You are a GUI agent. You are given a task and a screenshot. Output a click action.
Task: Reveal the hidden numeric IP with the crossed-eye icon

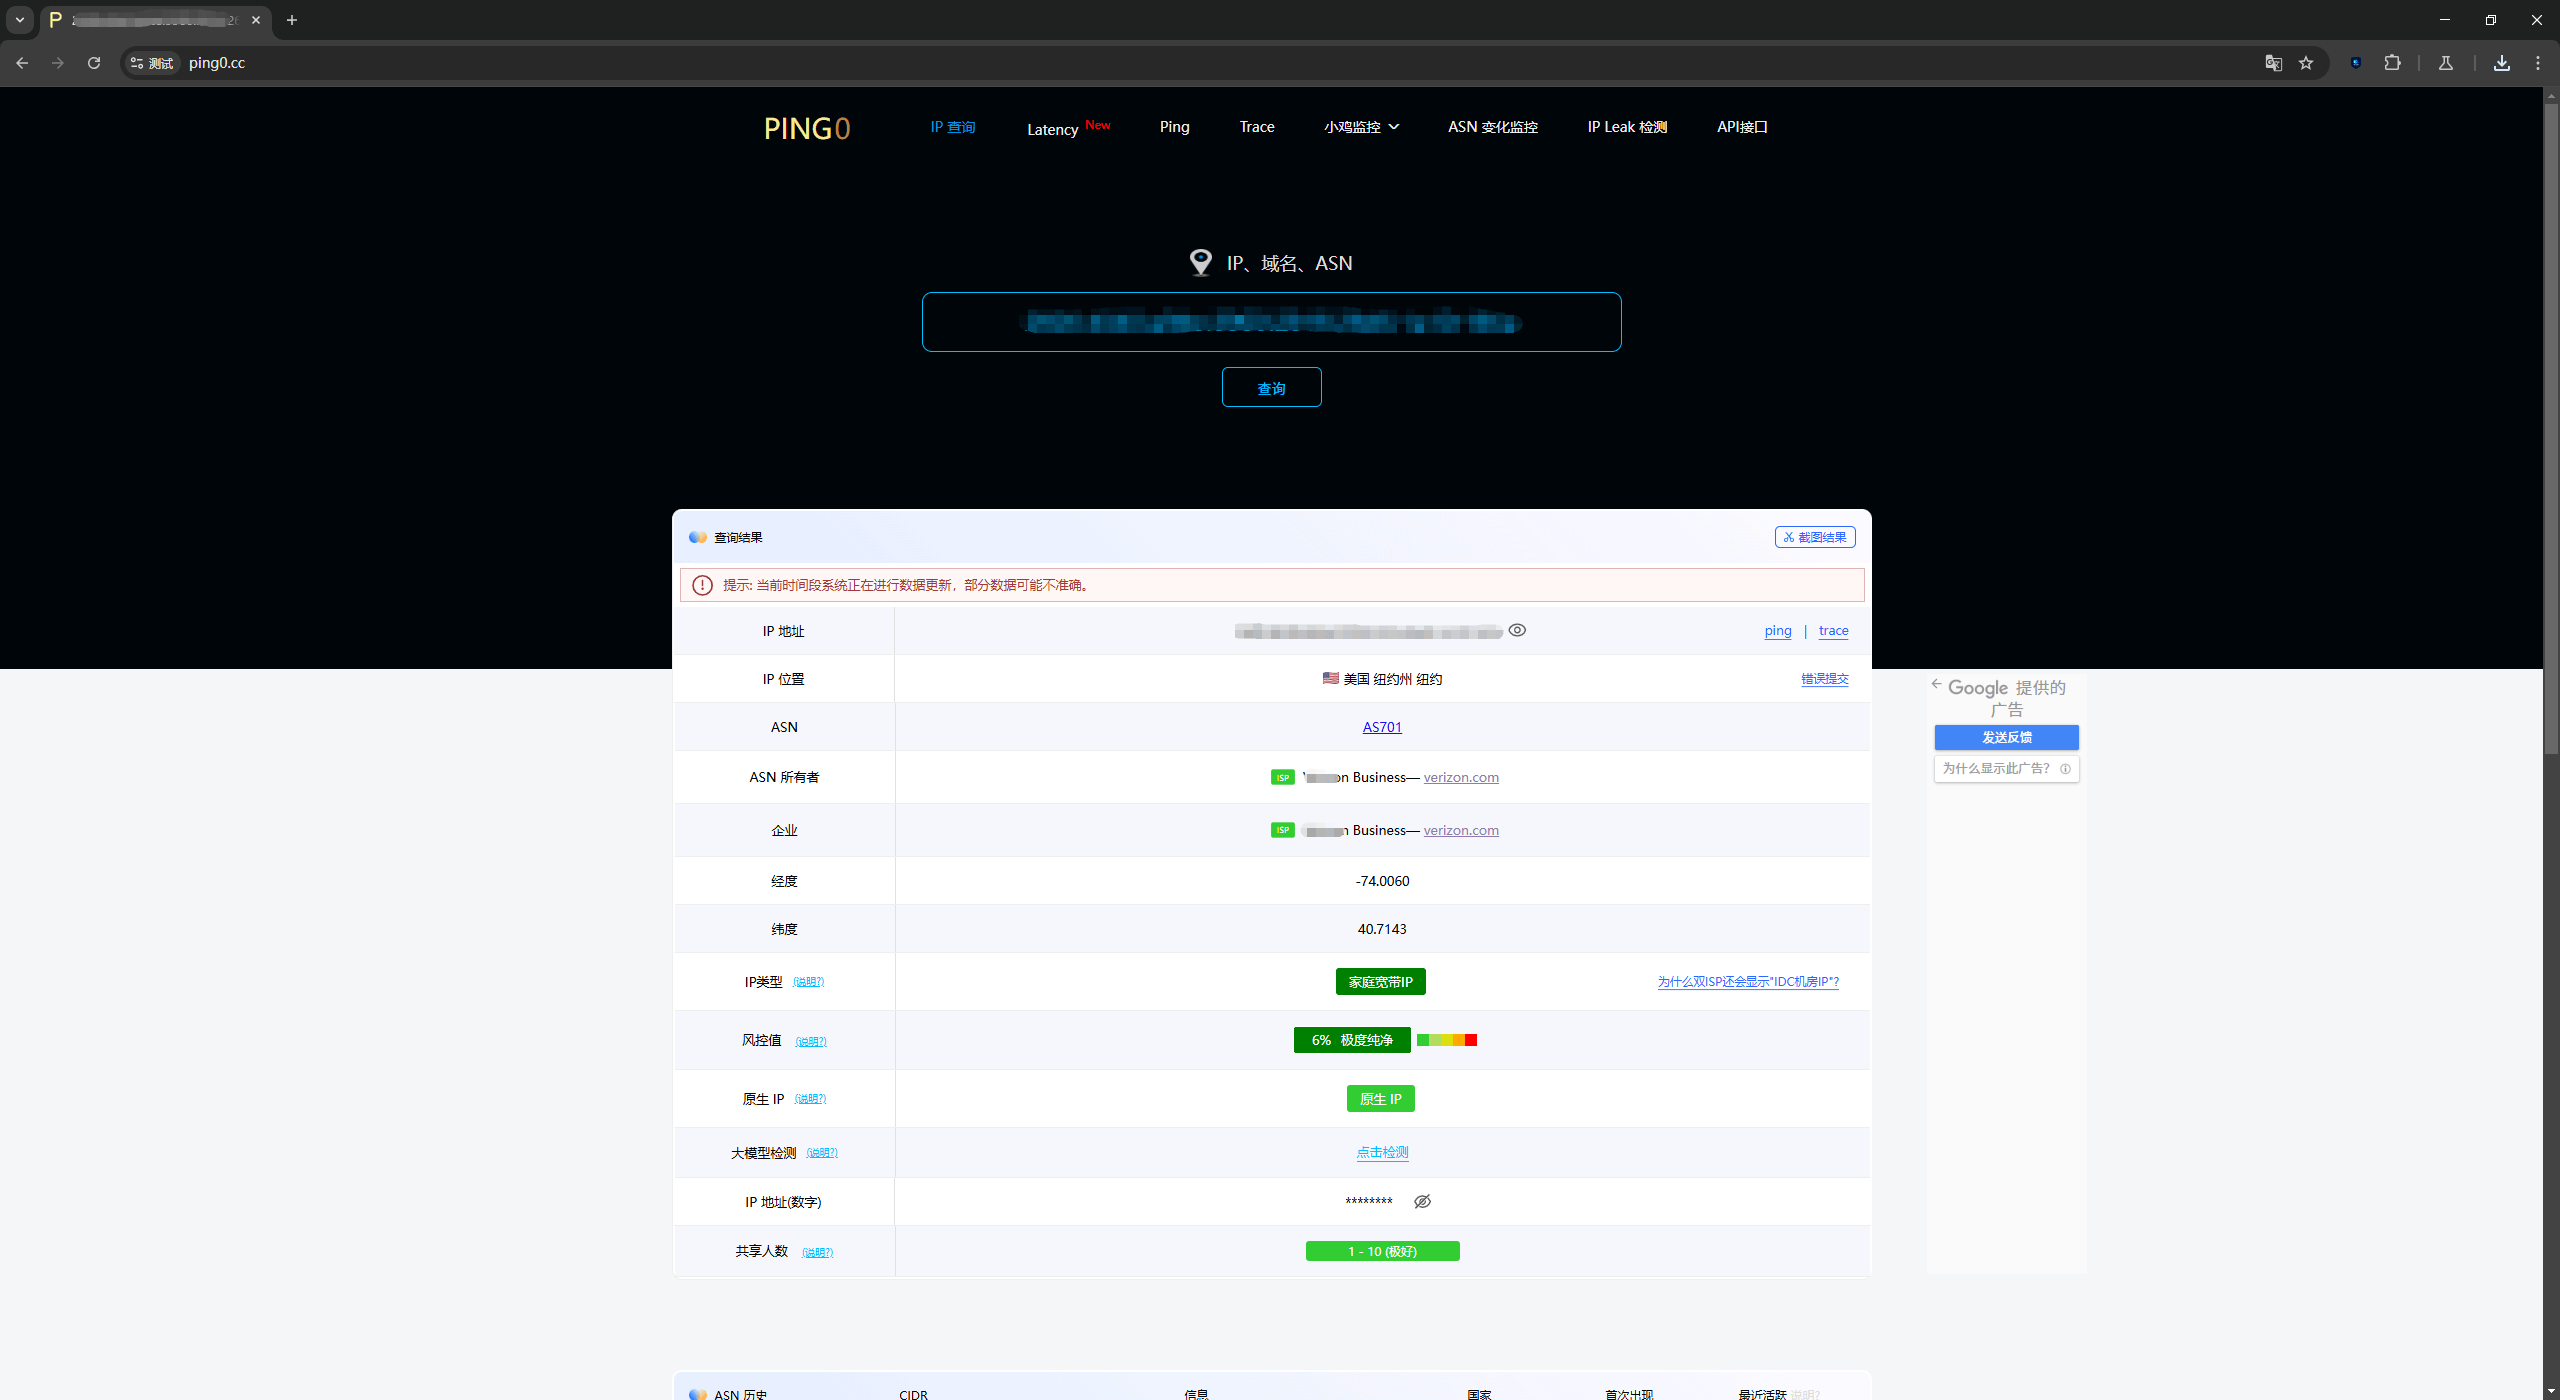click(x=1422, y=1201)
